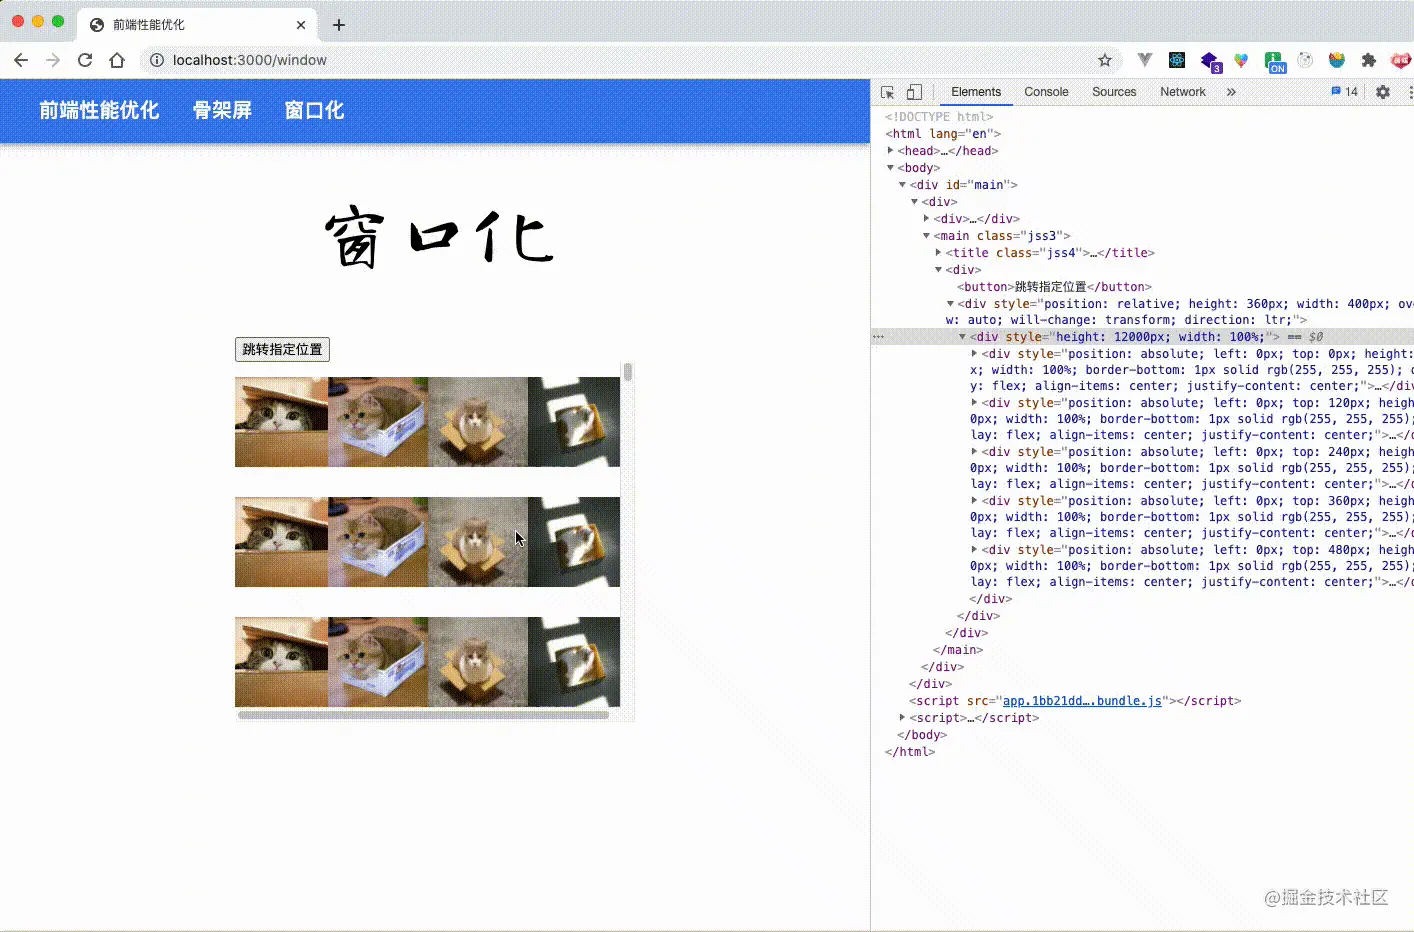This screenshot has height=932, width=1414.
Task: Bookmark this page with the star icon
Action: coord(1105,60)
